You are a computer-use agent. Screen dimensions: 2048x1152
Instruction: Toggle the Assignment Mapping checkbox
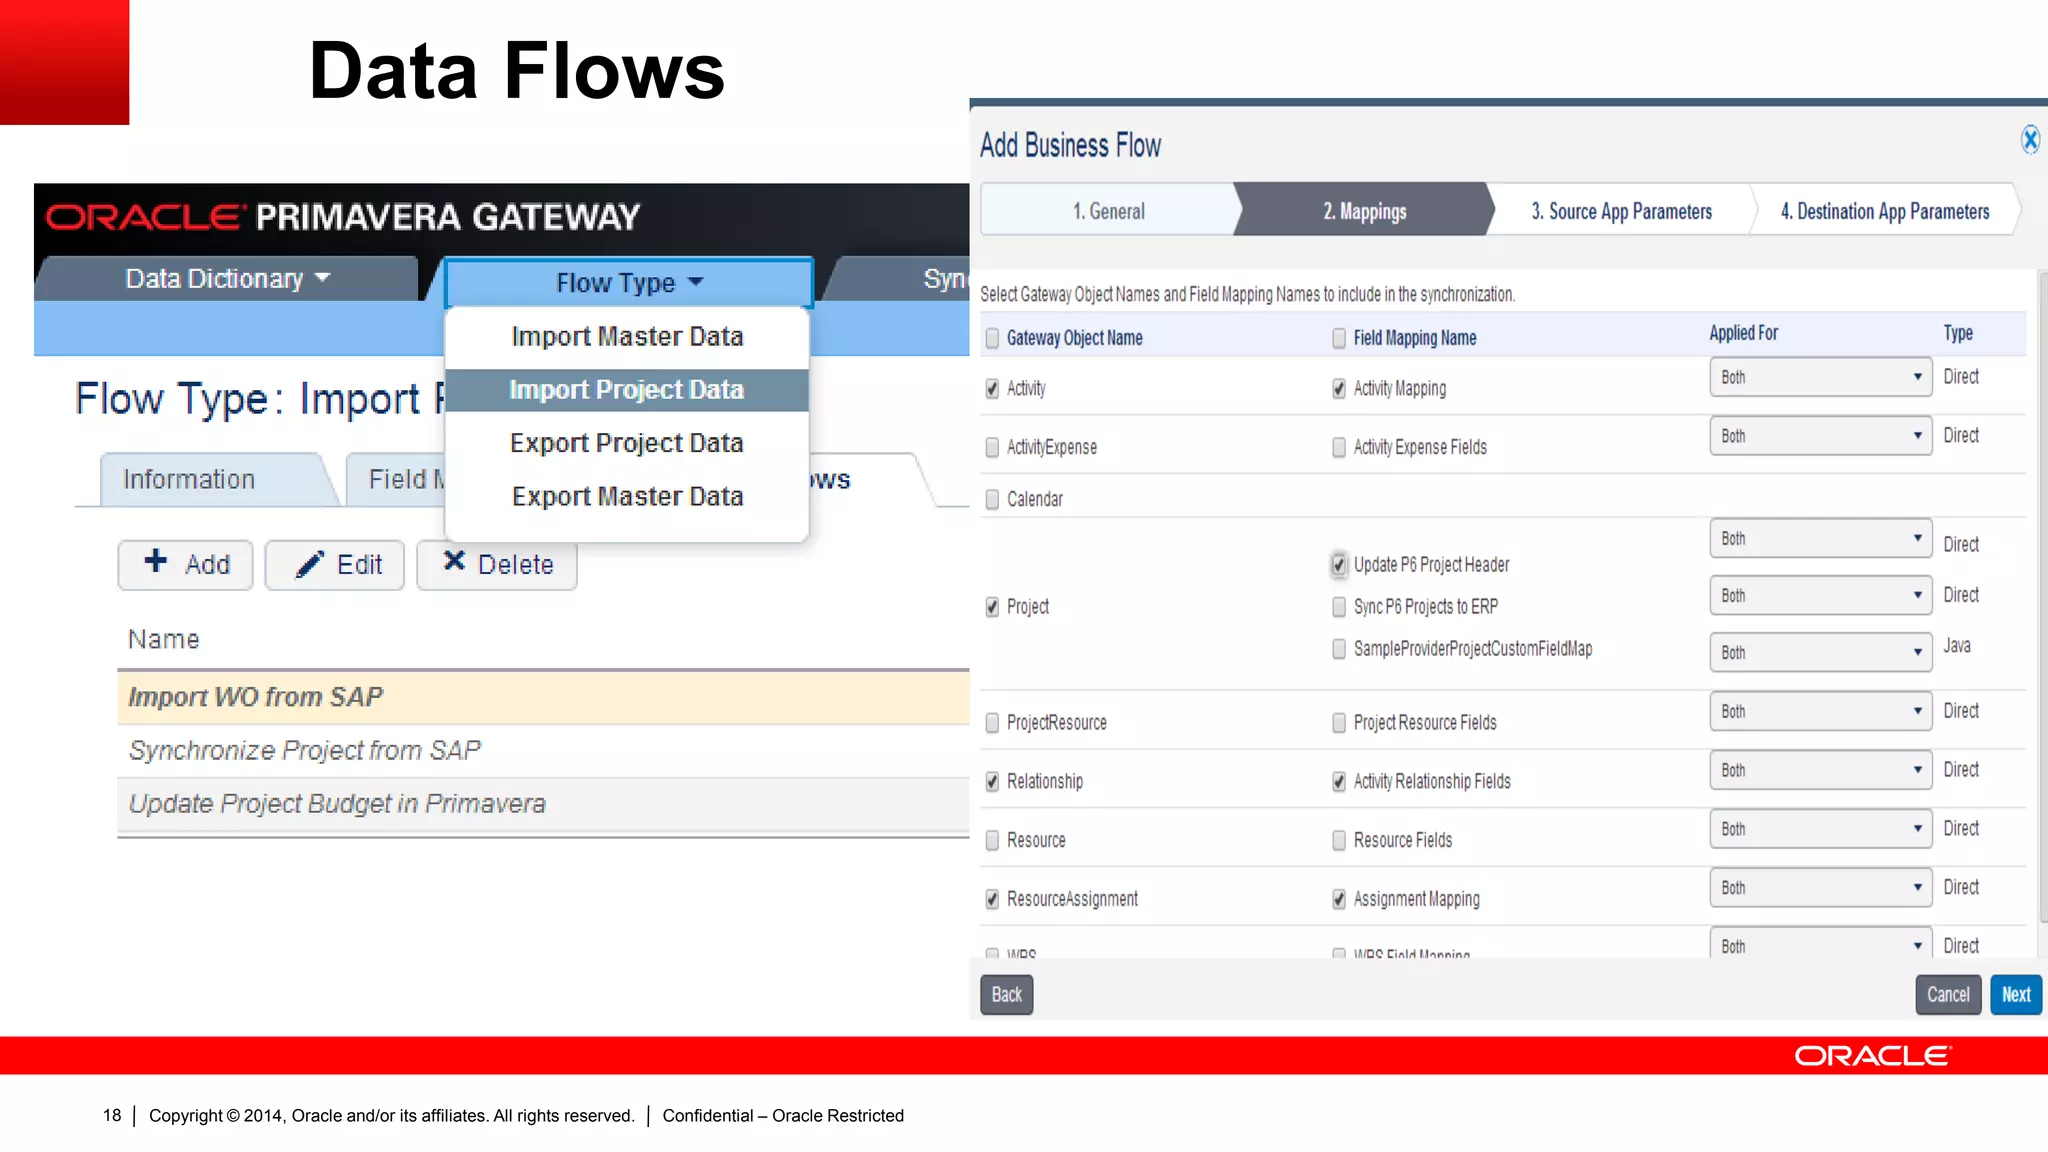tap(1339, 900)
